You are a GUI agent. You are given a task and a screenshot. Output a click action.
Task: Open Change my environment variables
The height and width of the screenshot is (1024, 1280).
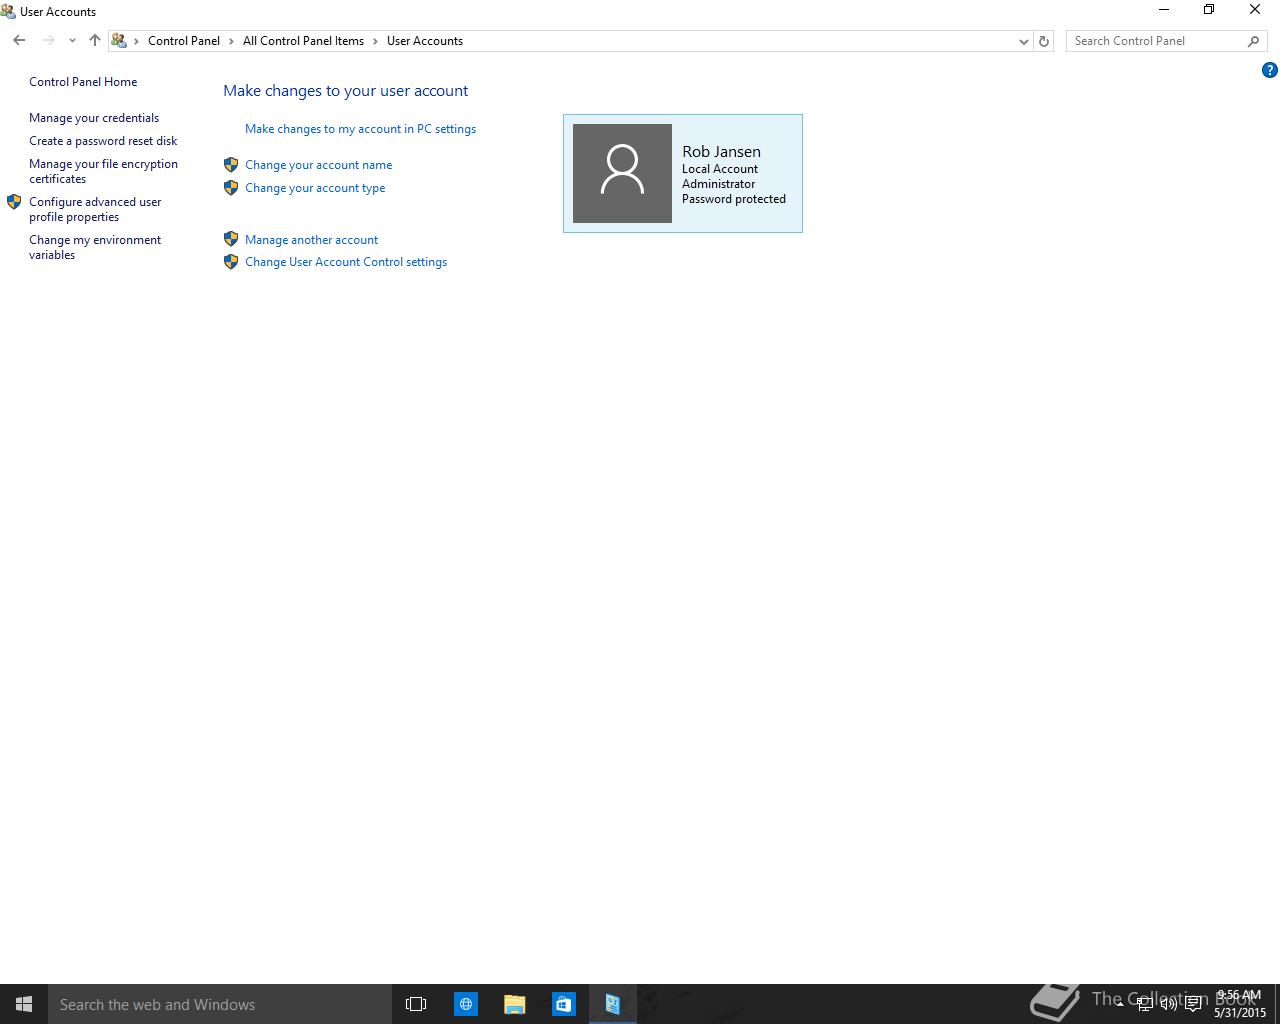point(95,247)
